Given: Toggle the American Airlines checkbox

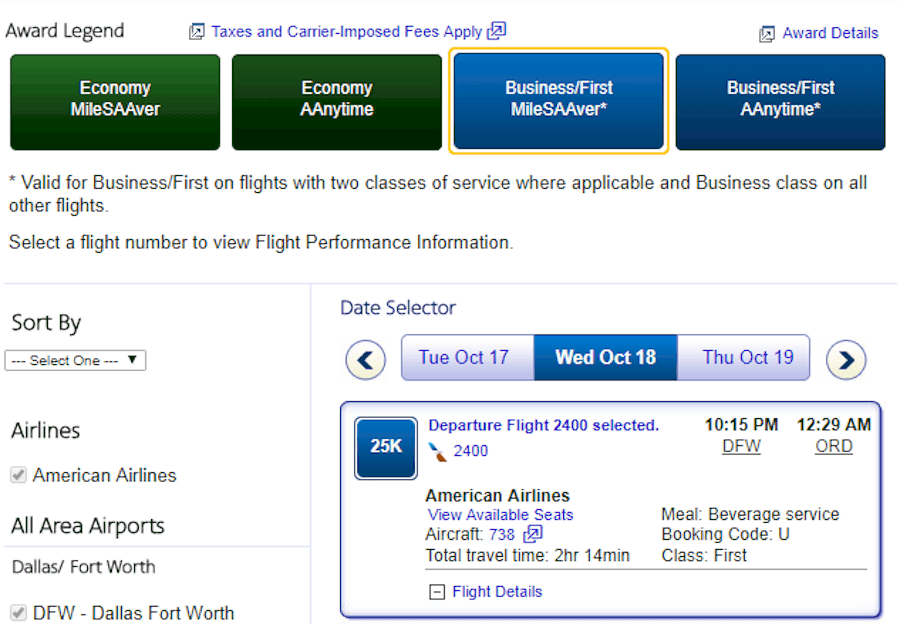Looking at the screenshot, I should tap(19, 475).
